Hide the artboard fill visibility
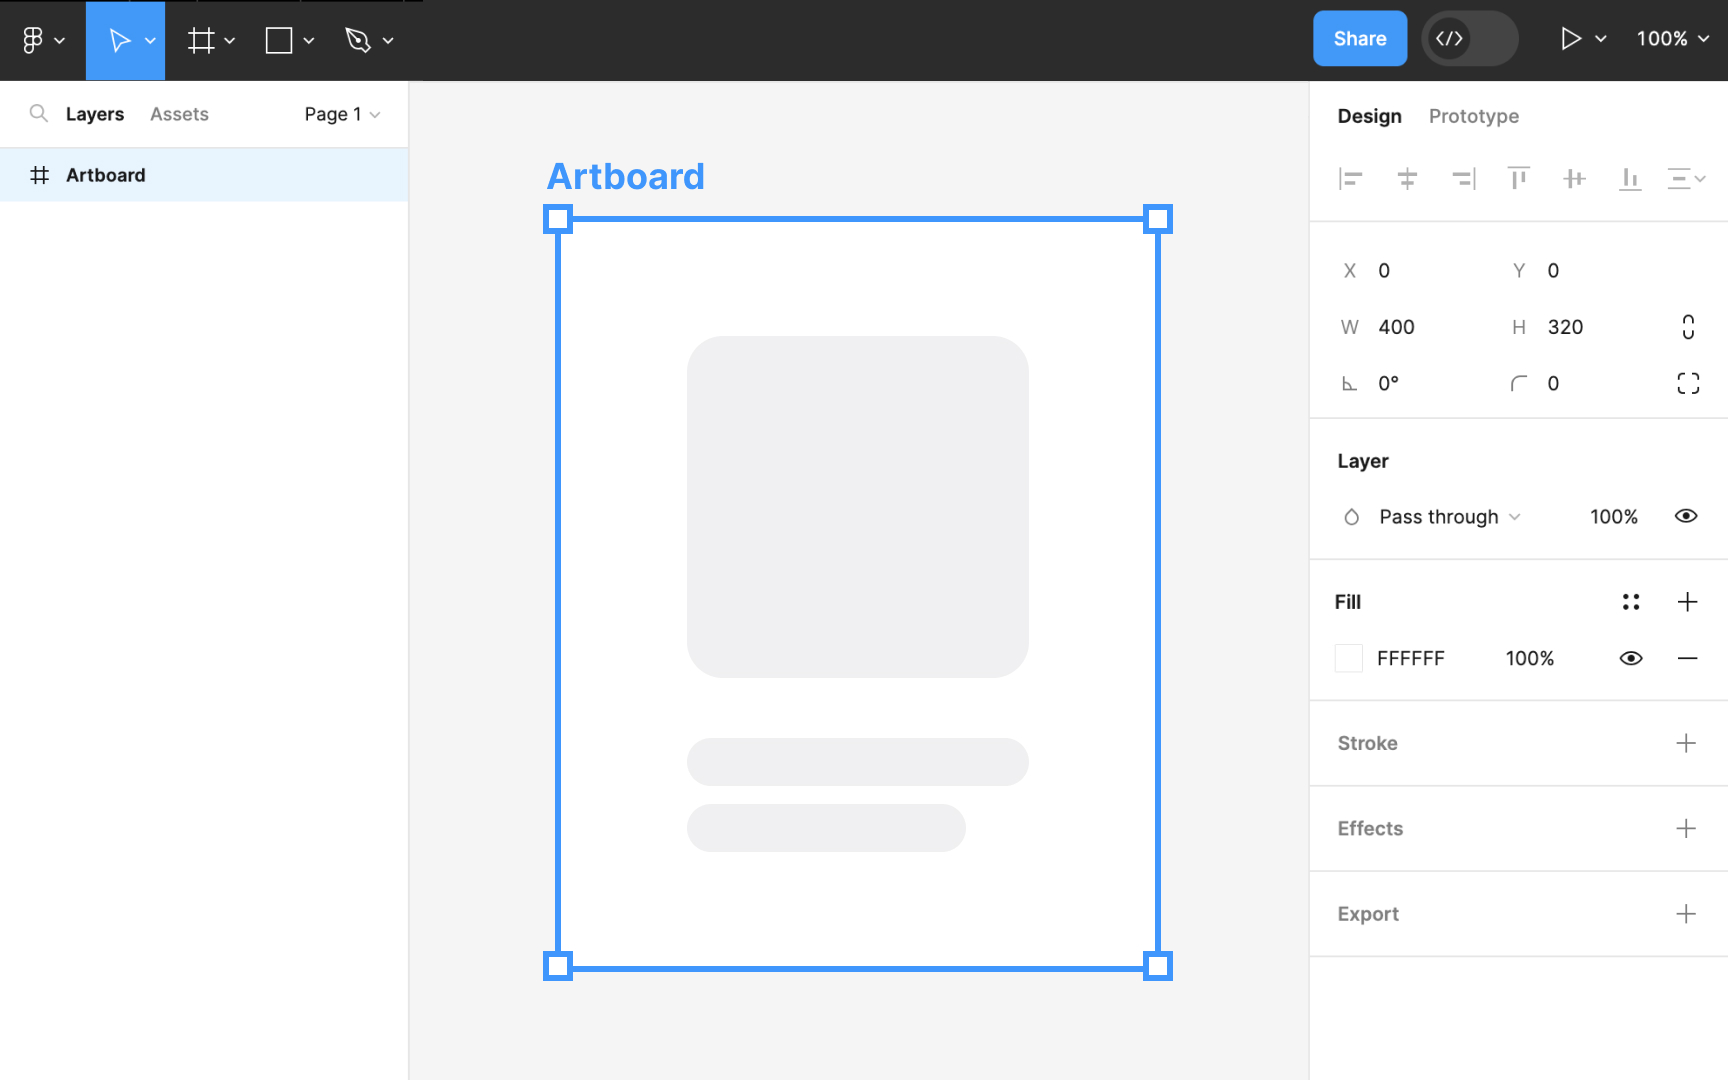This screenshot has height=1080, width=1728. (1630, 658)
